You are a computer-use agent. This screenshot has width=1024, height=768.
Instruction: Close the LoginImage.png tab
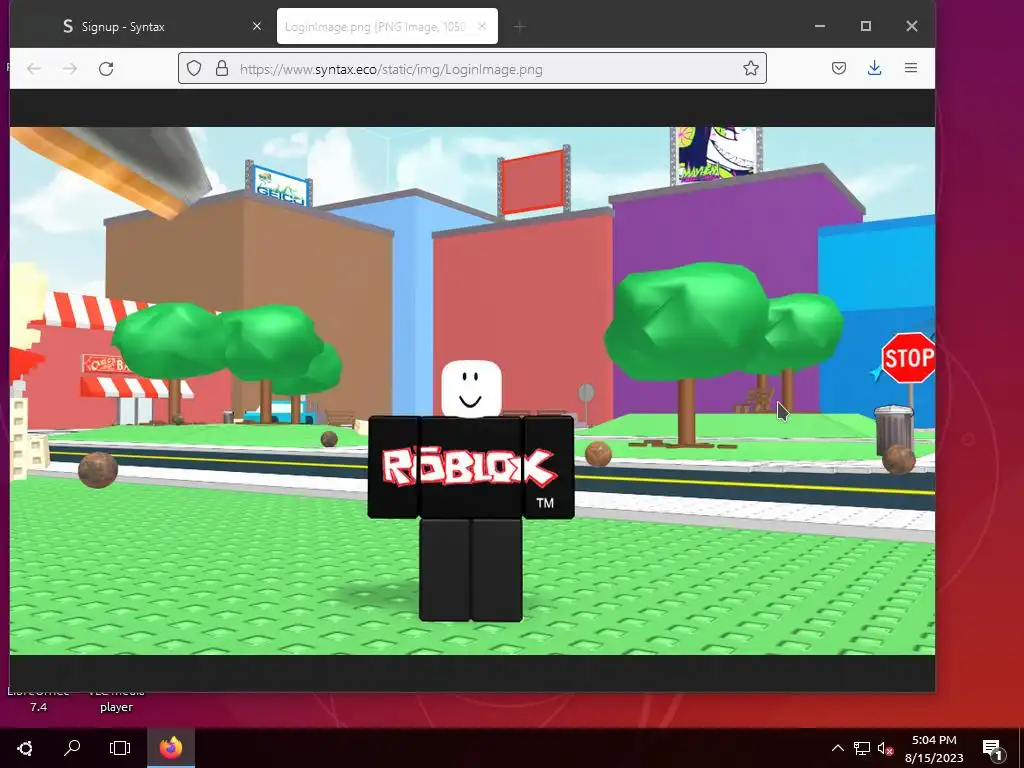click(482, 27)
